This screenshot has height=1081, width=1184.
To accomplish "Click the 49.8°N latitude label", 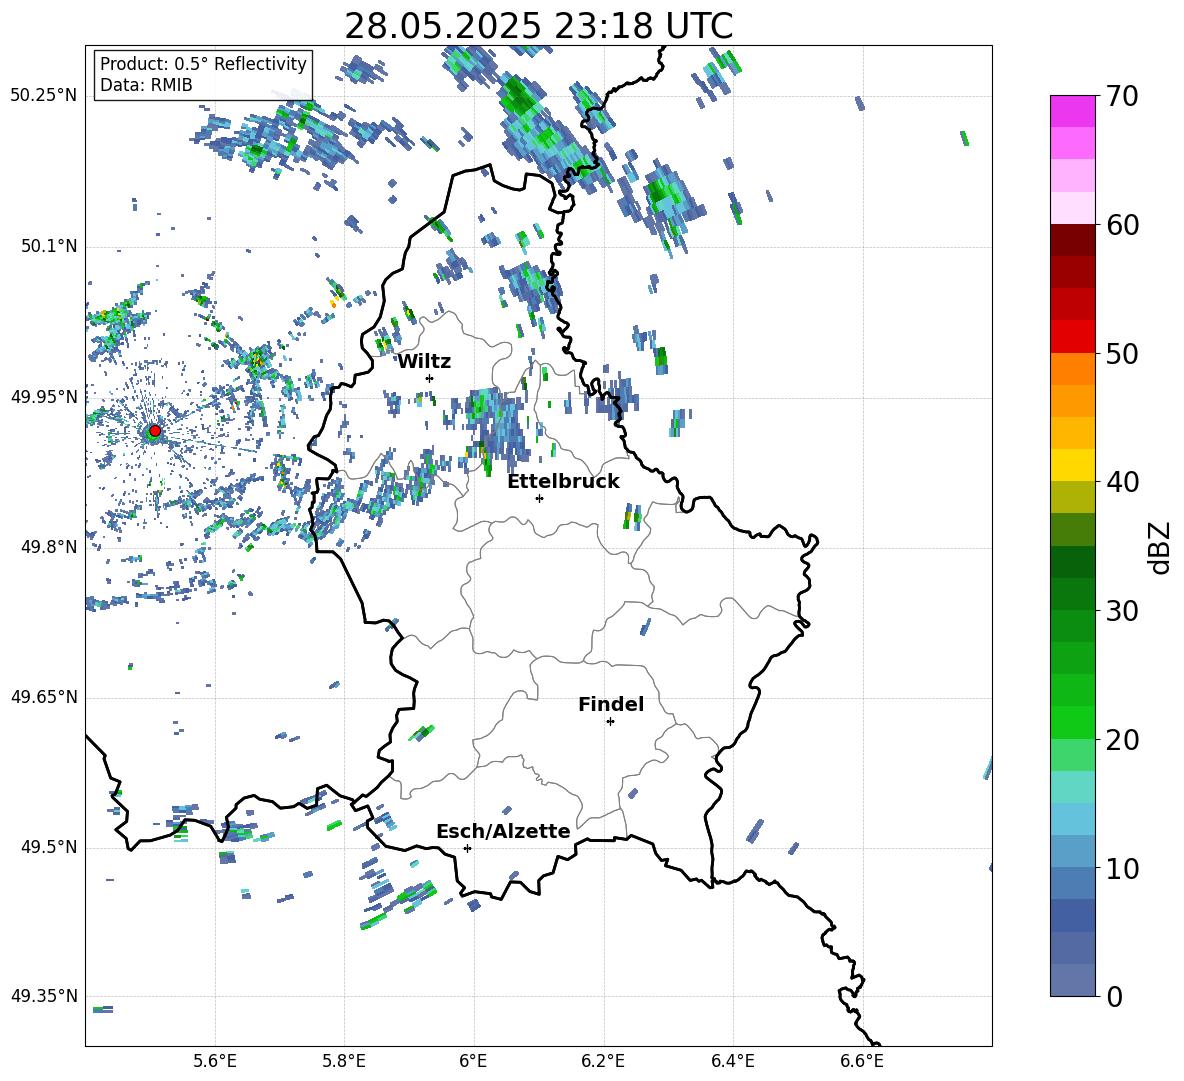I will [49, 547].
